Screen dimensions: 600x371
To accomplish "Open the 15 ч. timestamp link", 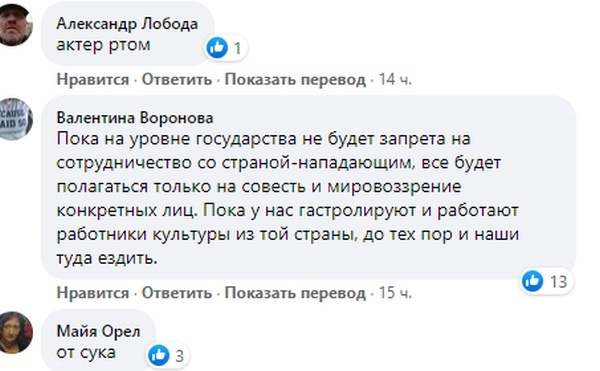I will coord(395,293).
